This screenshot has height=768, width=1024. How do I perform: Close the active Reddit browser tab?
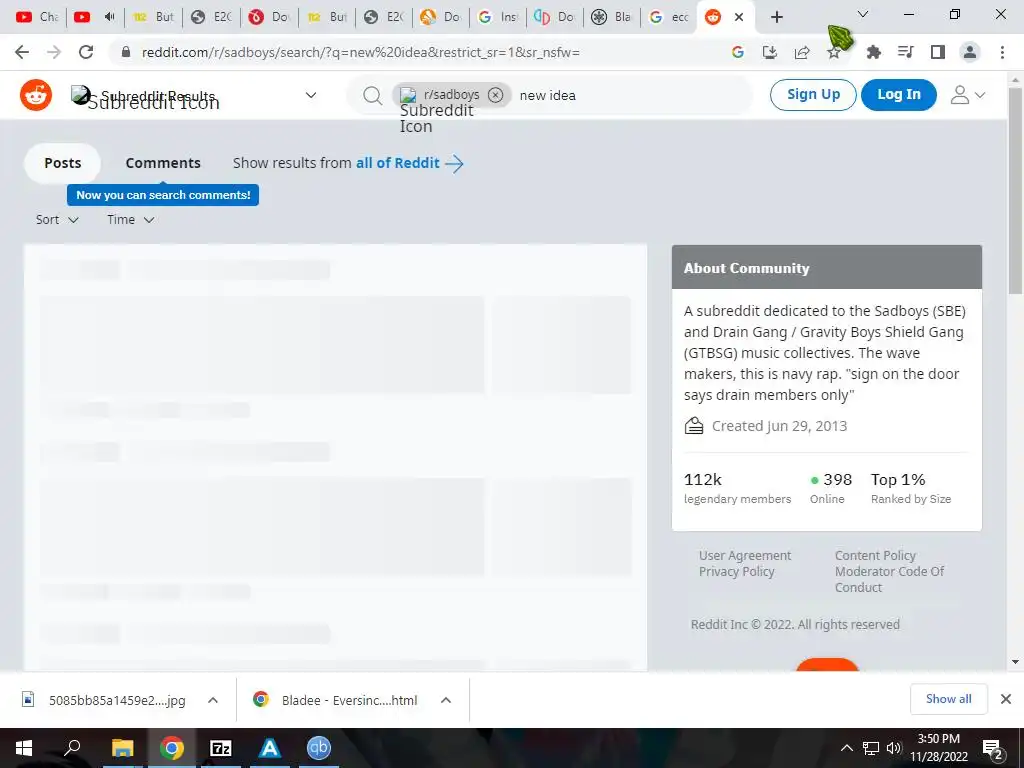pyautogui.click(x=739, y=17)
